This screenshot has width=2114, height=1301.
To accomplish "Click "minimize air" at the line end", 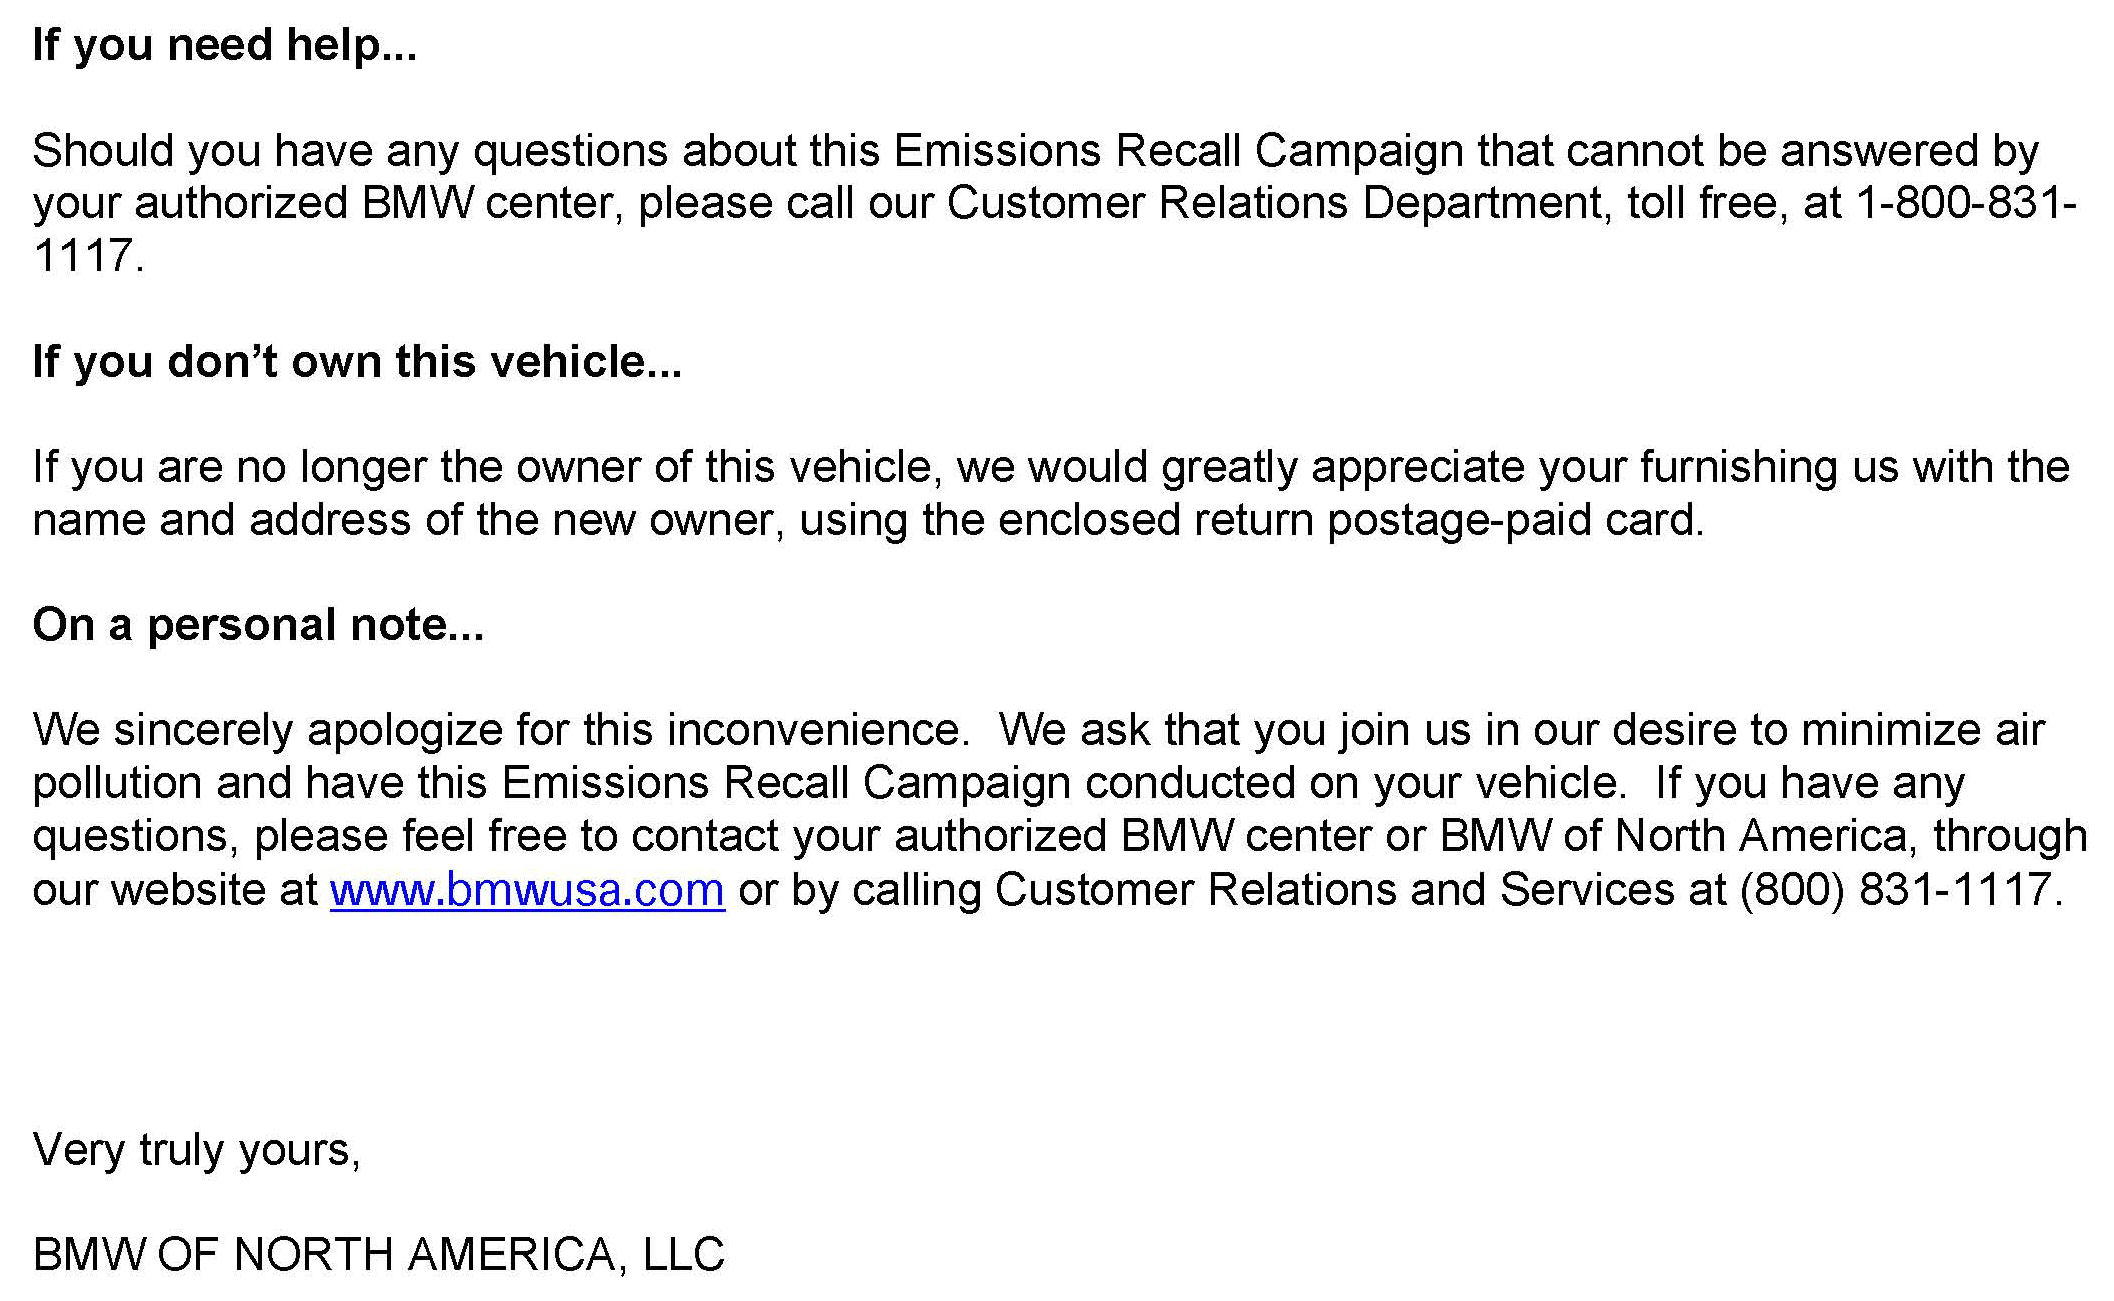I will pos(1922,730).
